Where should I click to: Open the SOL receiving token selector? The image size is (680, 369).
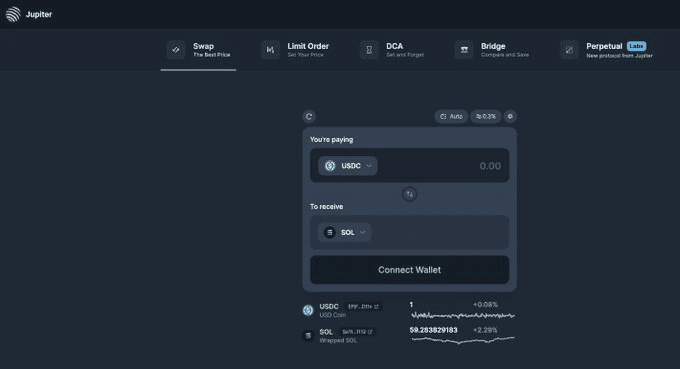click(x=345, y=232)
